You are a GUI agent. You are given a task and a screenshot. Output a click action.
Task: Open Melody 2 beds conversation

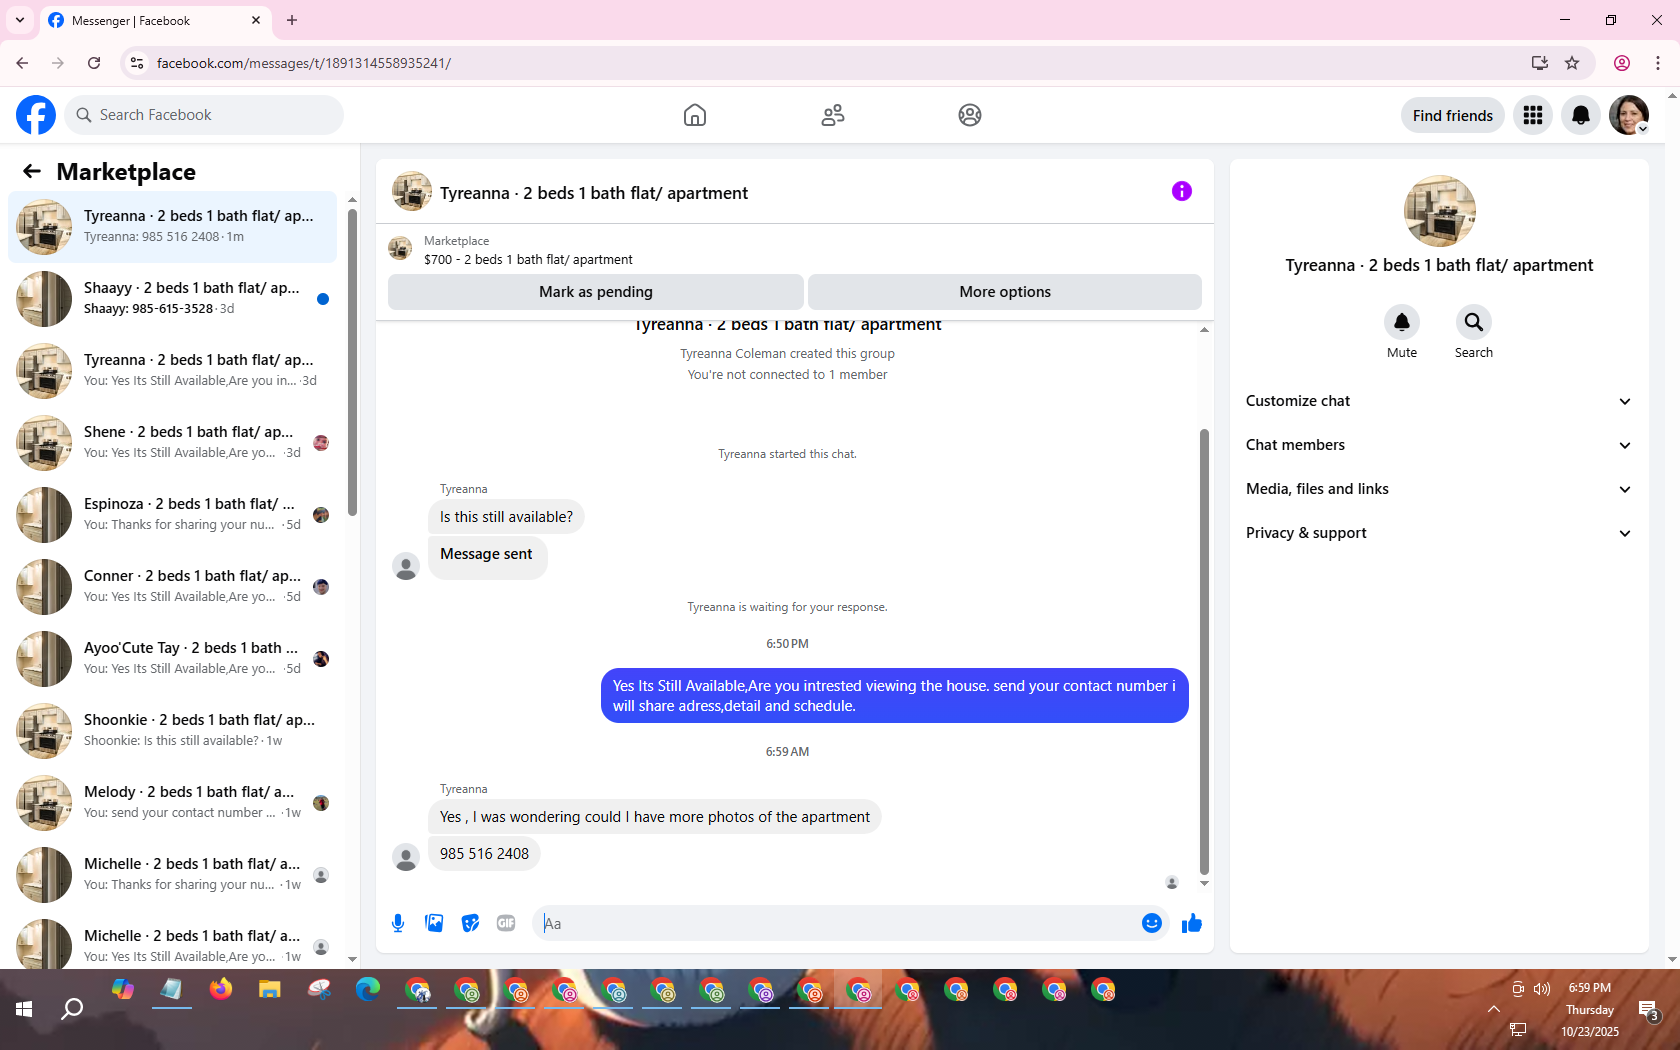coord(173,803)
